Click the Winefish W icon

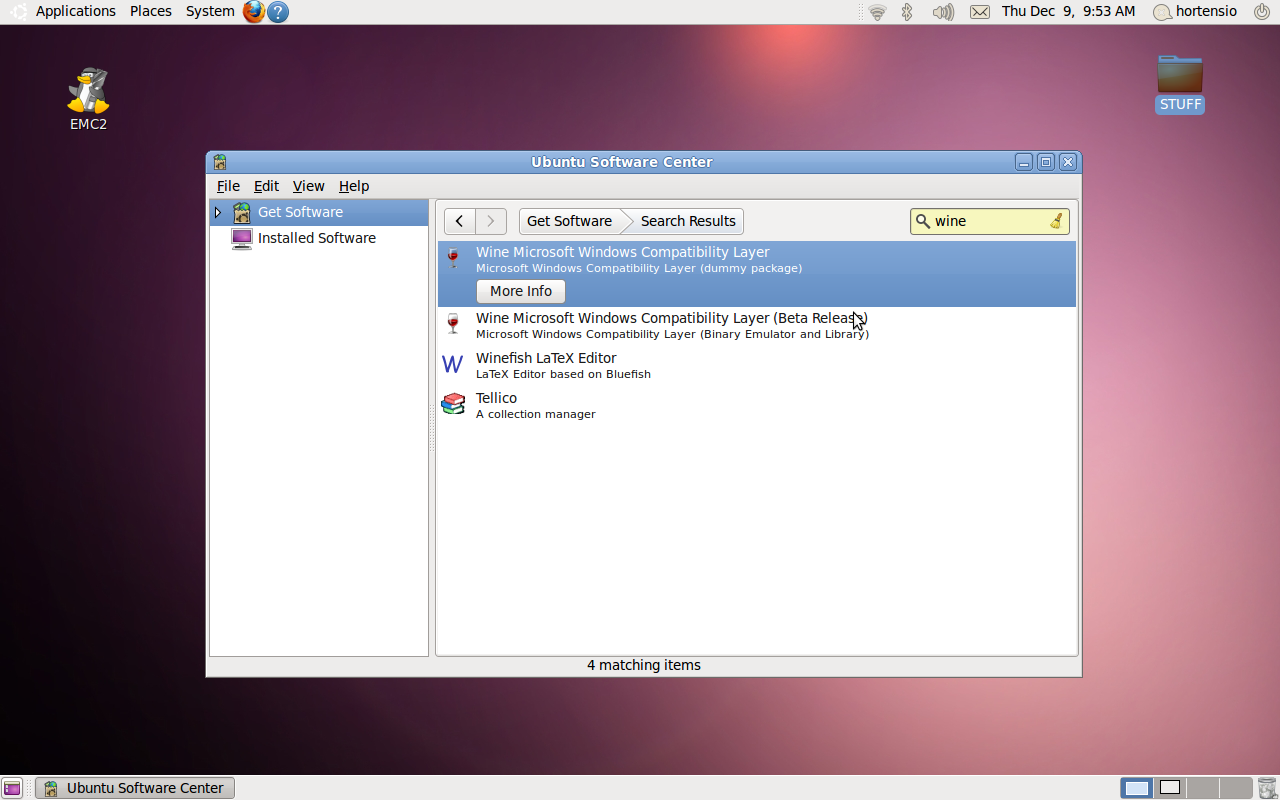(x=453, y=365)
